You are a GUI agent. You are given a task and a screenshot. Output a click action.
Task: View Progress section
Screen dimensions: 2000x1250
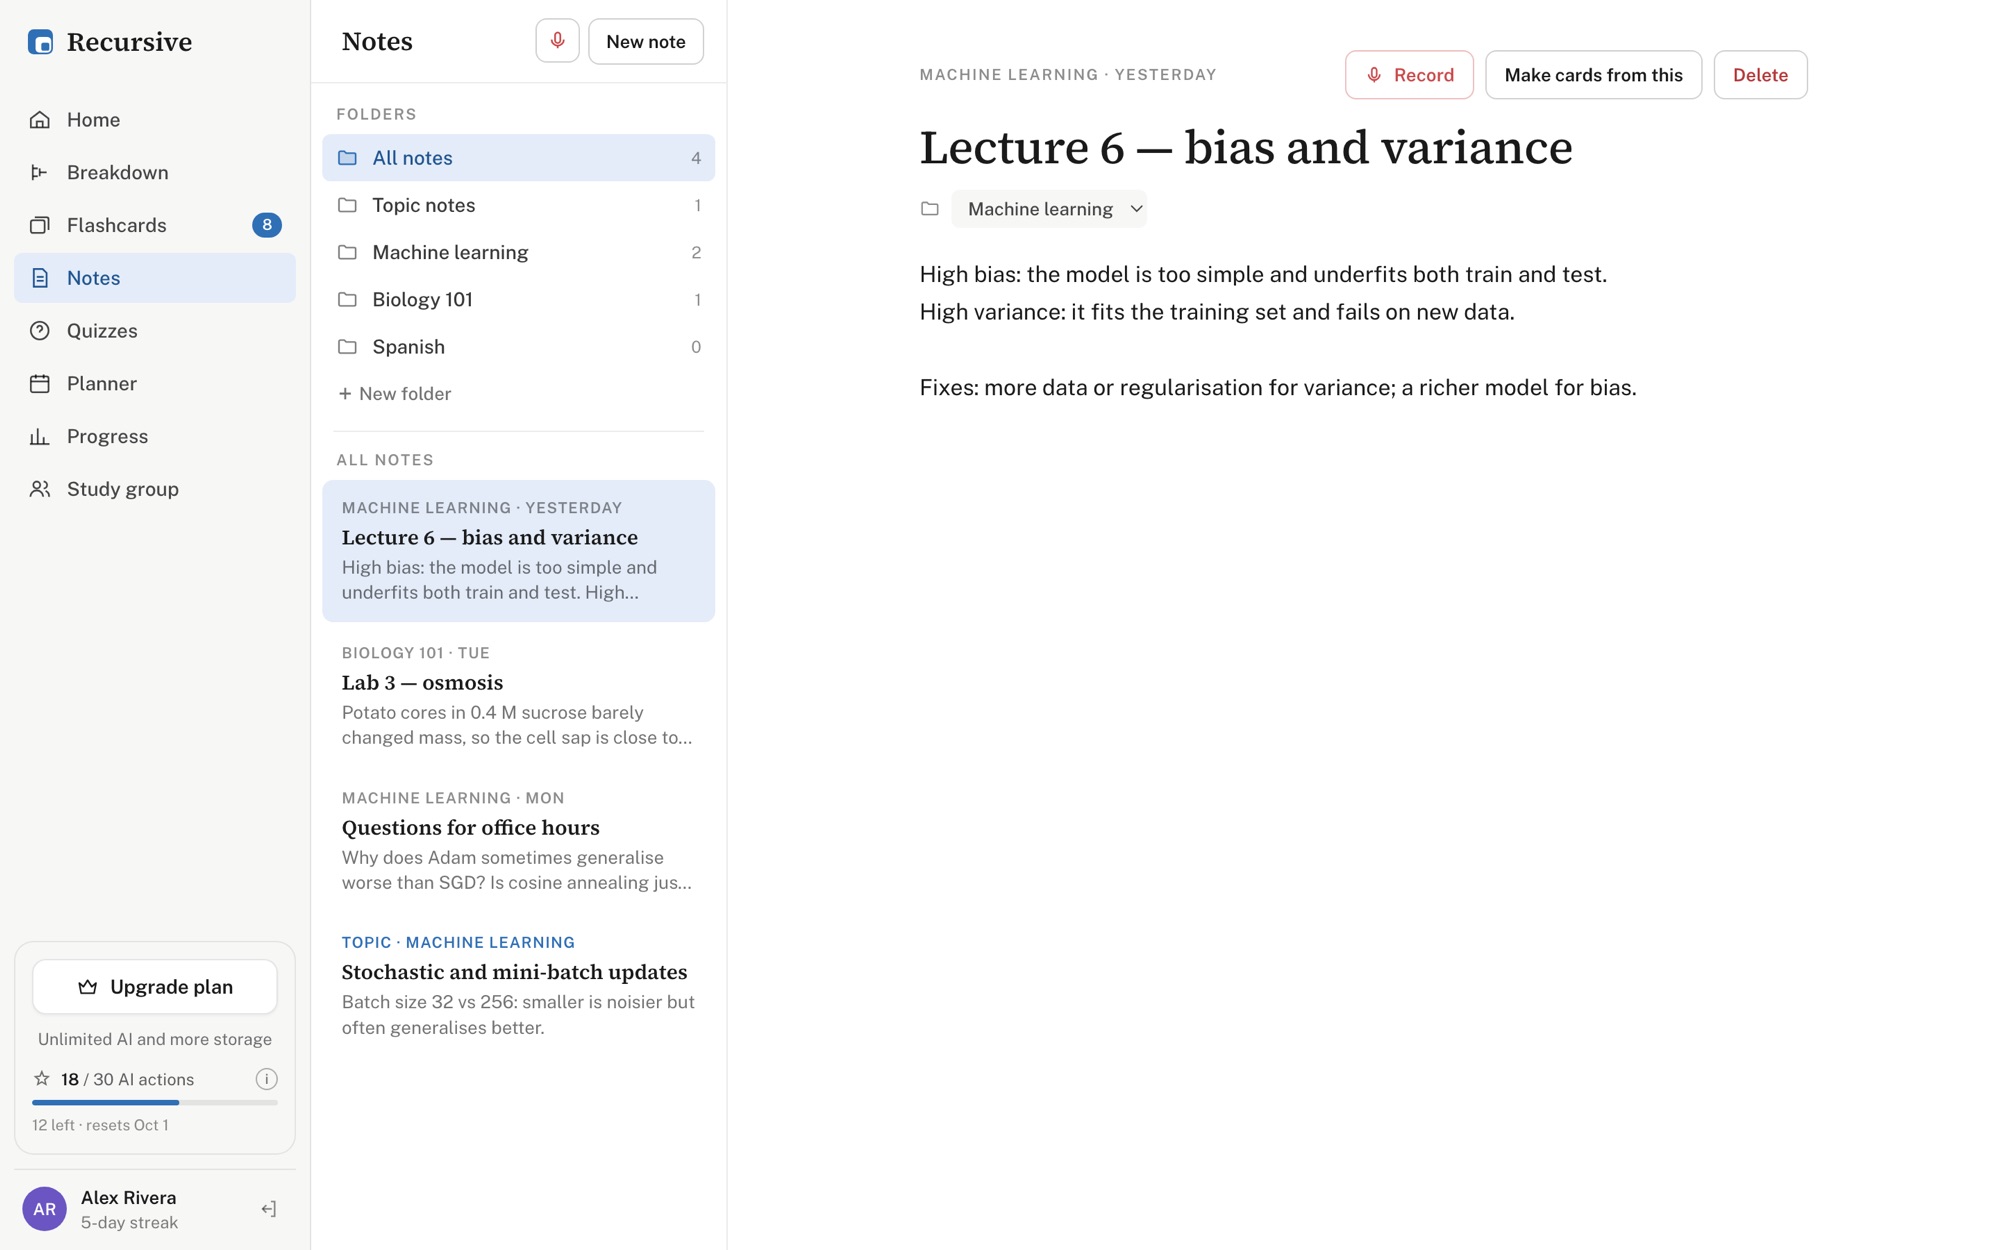[x=155, y=437]
